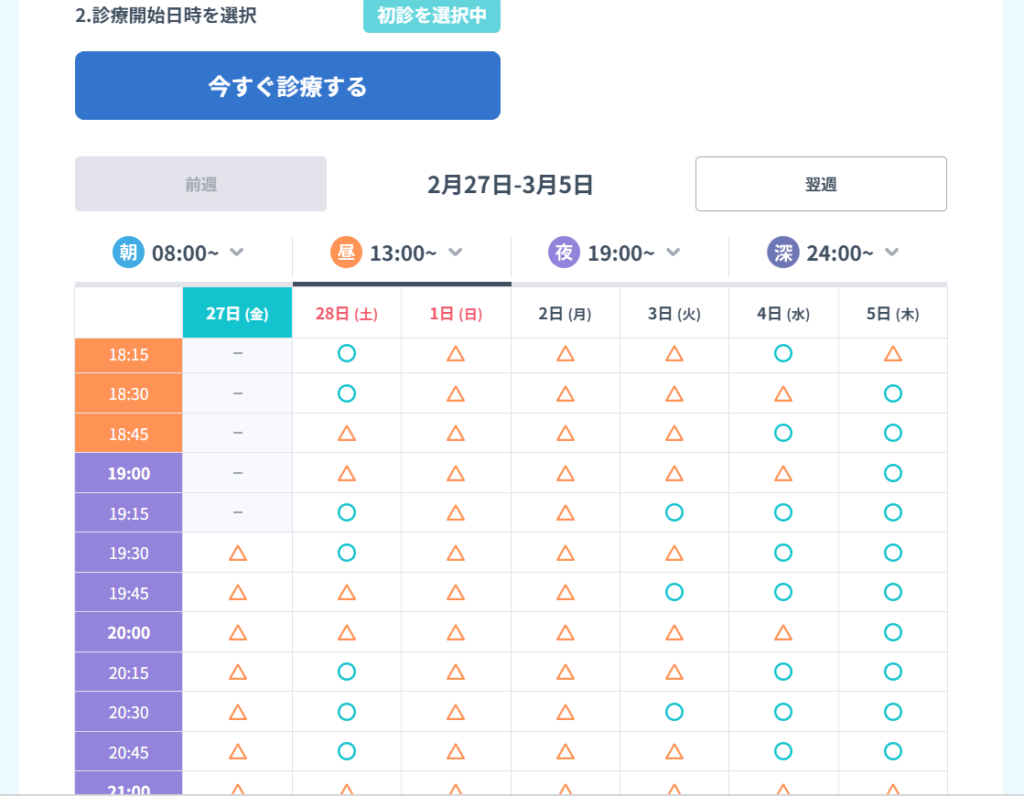Choose the circle slot for 5日 at 19:00

[x=893, y=472]
